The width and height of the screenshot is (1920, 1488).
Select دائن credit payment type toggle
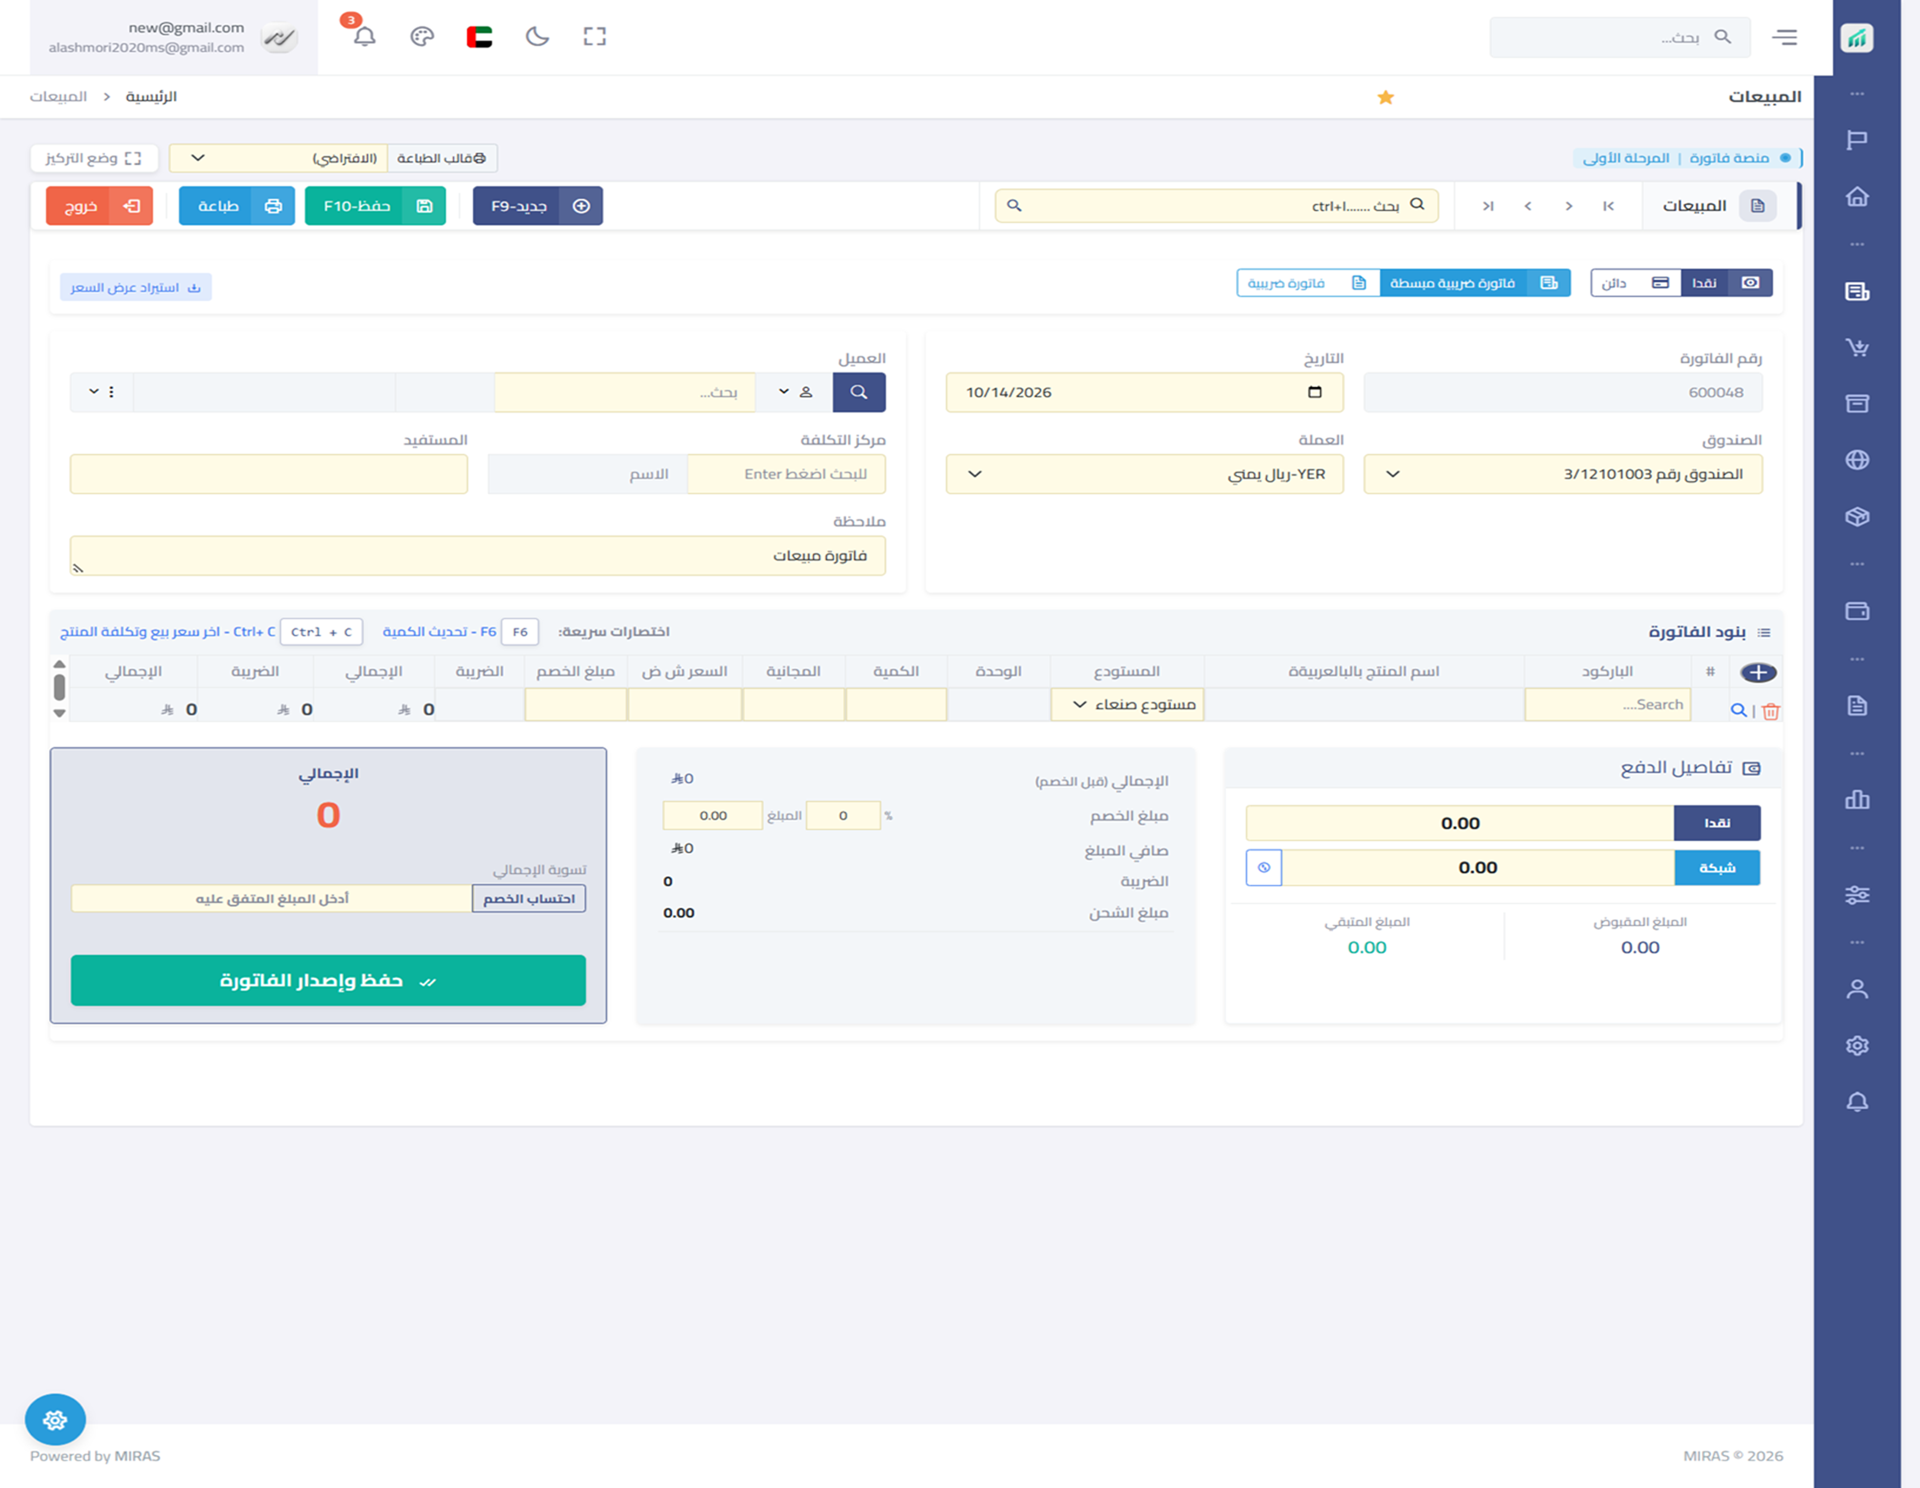point(1636,283)
